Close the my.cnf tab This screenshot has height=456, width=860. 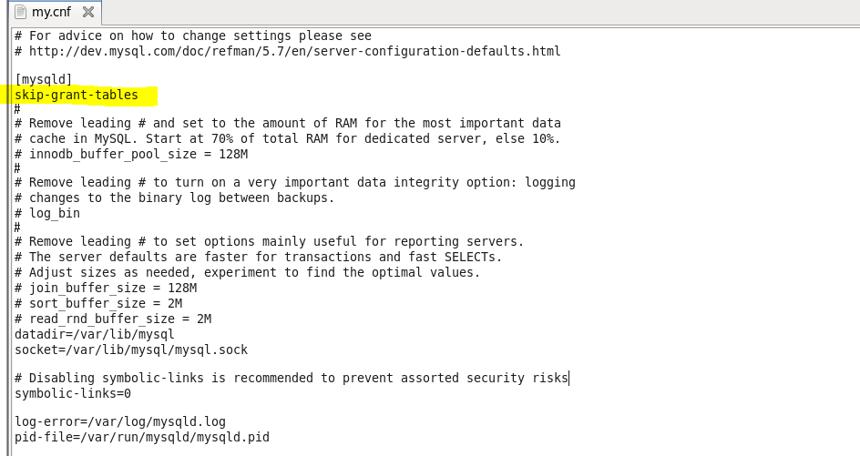[x=88, y=12]
